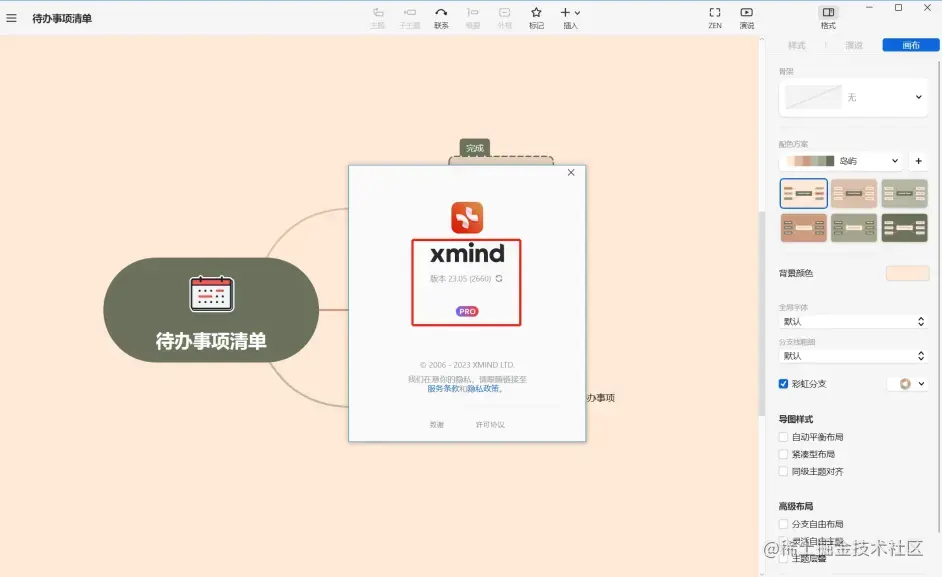Open the 岛屿 color scheme dropdown

842,161
